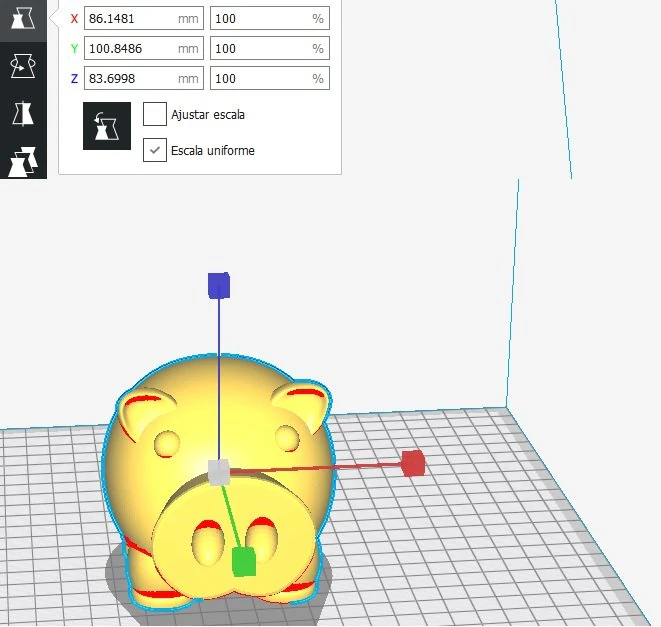This screenshot has height=627, width=661.
Task: Grab the green Y-axis scale handle
Action: pyautogui.click(x=244, y=561)
